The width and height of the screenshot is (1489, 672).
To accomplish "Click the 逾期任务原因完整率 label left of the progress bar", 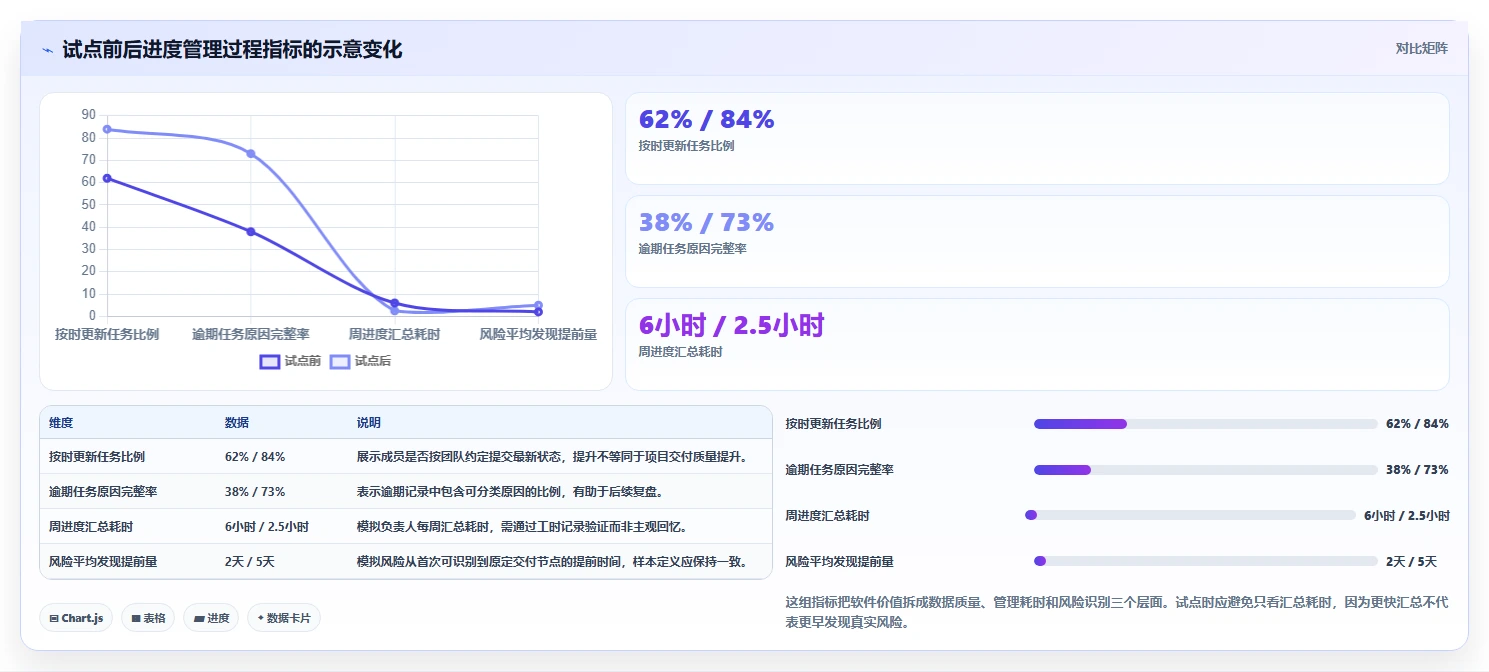I will click(x=840, y=470).
